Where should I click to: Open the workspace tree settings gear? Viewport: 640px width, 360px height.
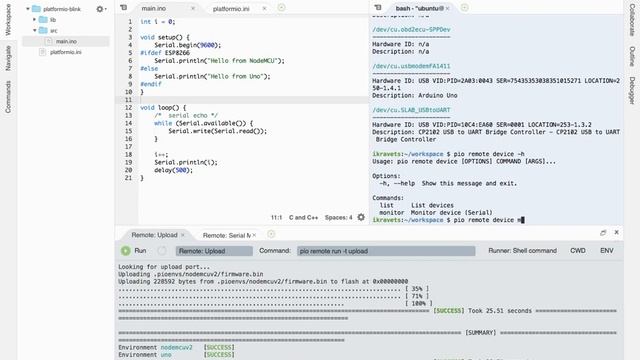point(101,9)
